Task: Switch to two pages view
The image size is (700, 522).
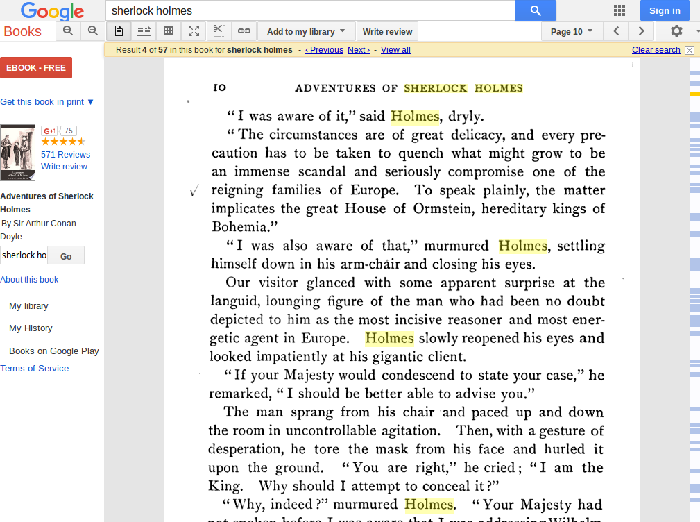Action: point(144,31)
